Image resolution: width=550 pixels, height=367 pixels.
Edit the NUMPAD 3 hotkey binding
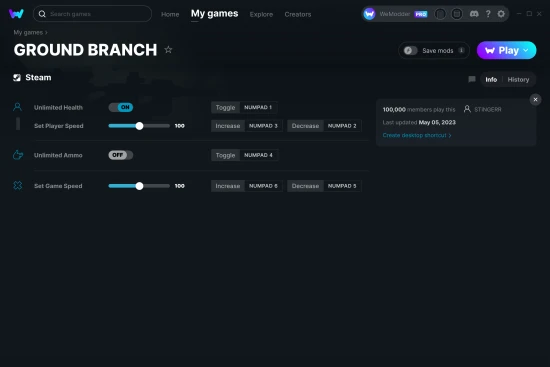(263, 126)
